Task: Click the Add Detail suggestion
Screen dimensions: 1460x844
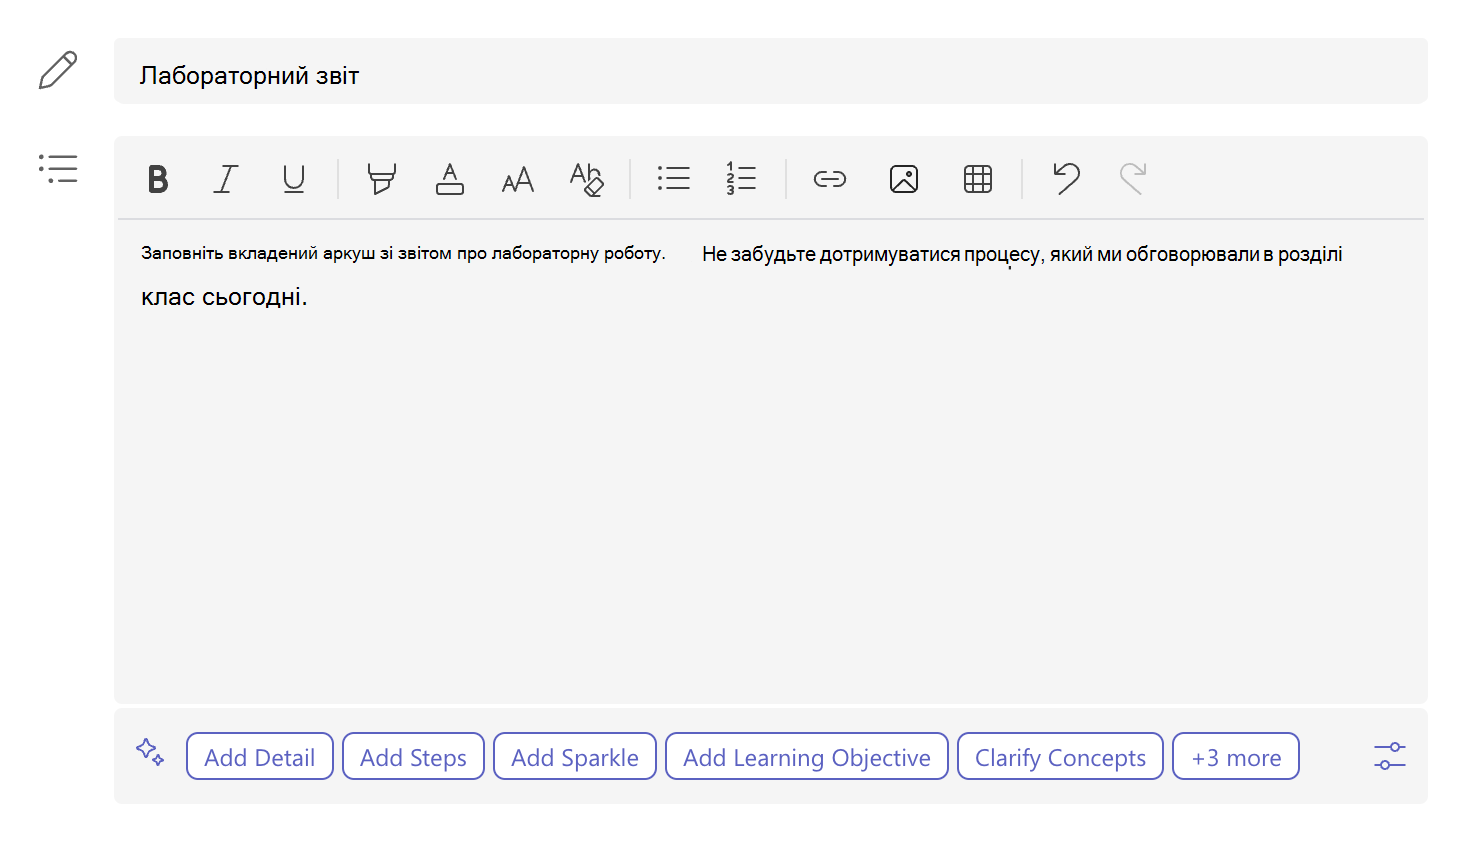Action: pyautogui.click(x=260, y=756)
